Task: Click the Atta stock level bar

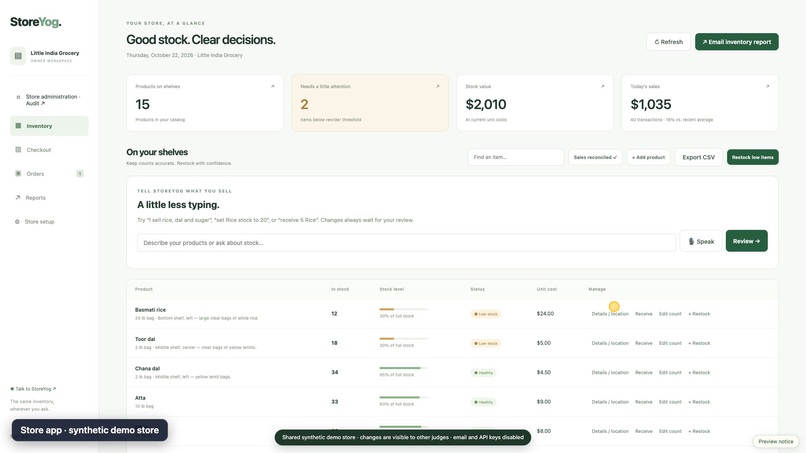Action: point(404,397)
